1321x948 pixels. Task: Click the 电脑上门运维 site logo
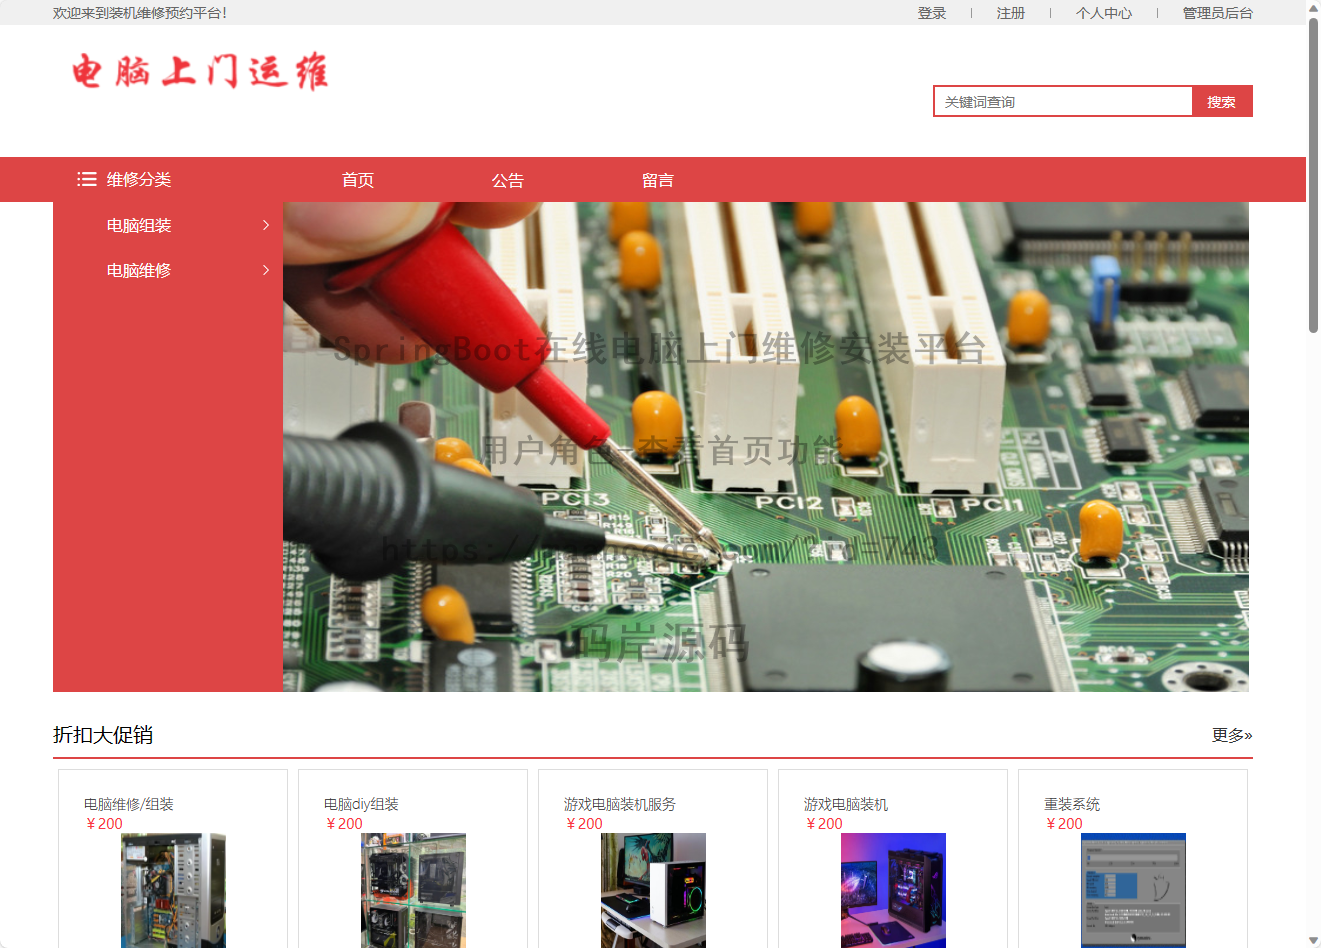click(x=200, y=72)
